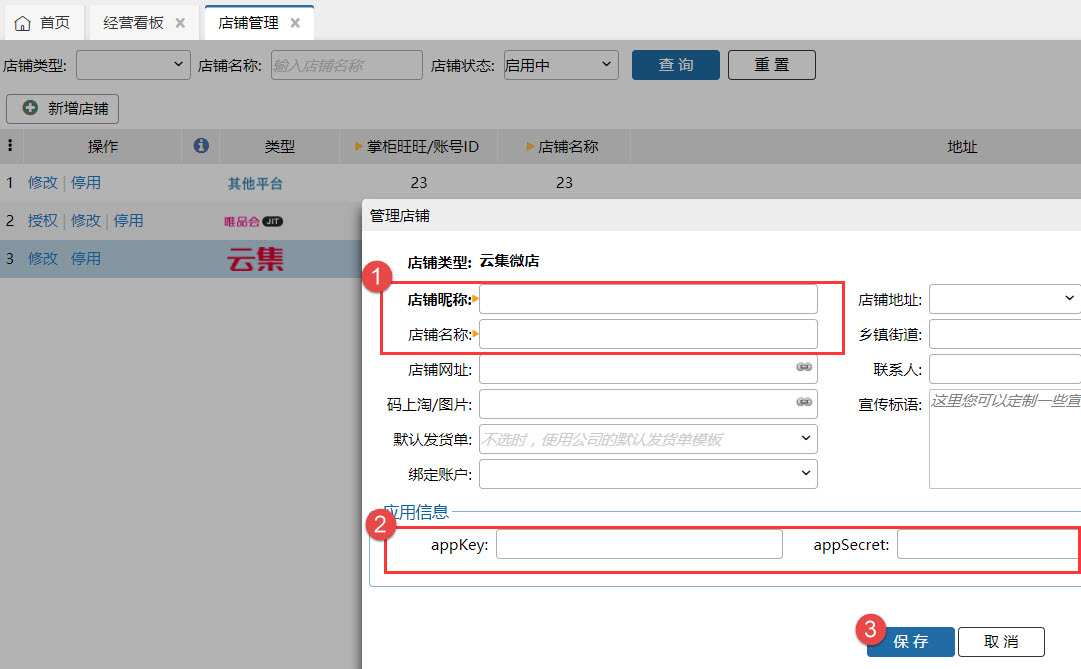Click the info icon in table header
Viewport: 1081px width, 669px height.
(x=201, y=146)
